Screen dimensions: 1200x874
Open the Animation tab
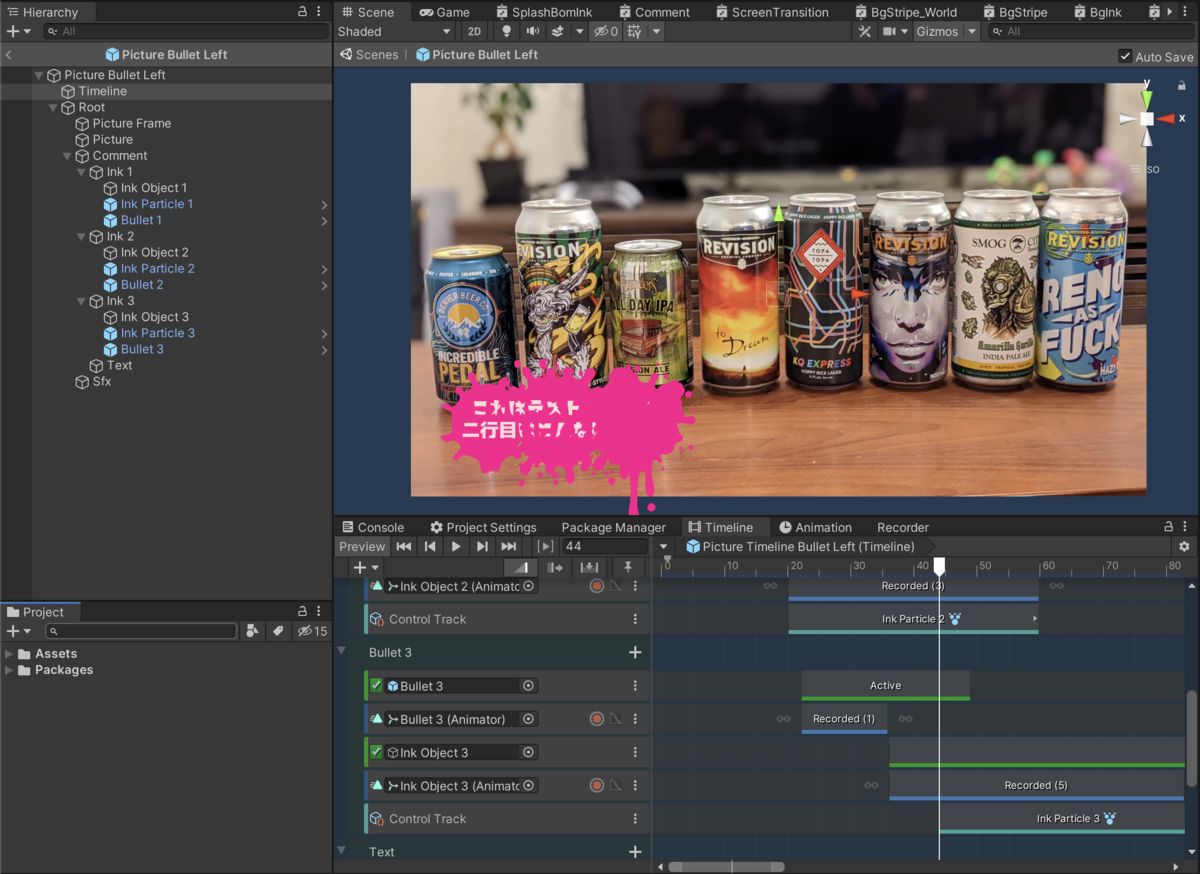815,527
